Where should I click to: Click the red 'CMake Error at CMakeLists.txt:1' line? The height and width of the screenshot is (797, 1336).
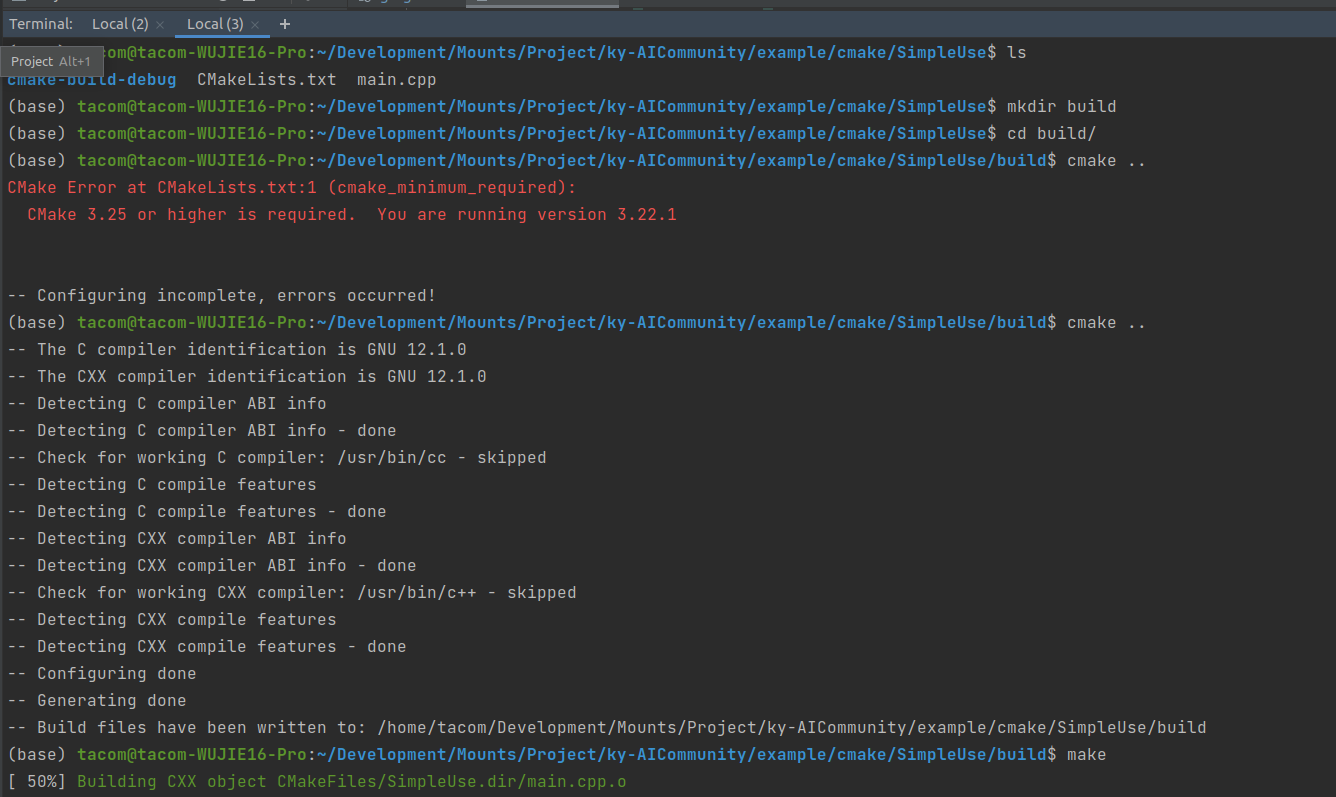292,187
